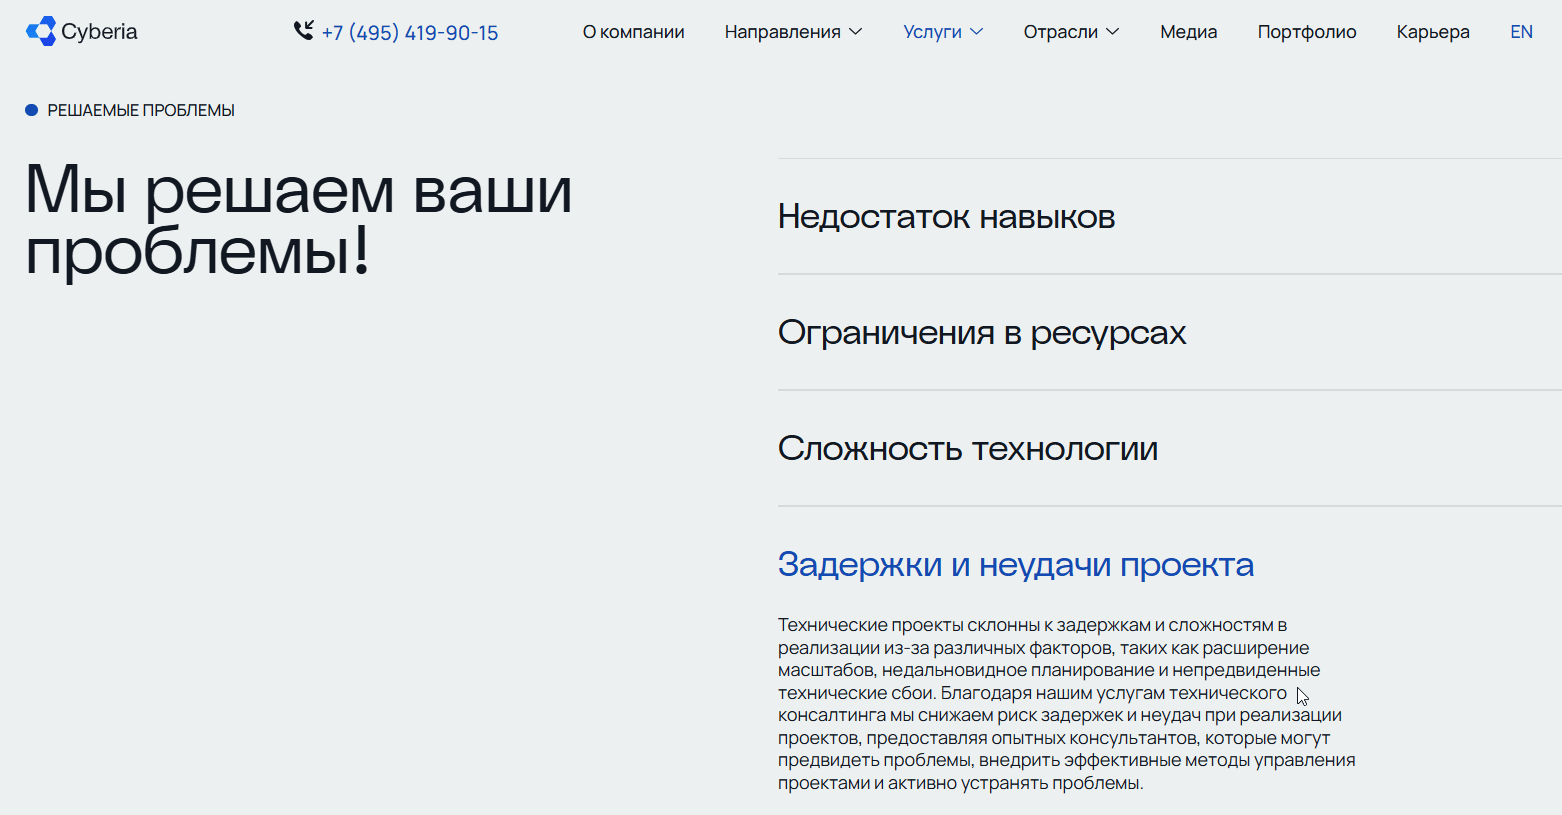Switch the site language to EN
Screen dimensions: 1562x815
1521,31
